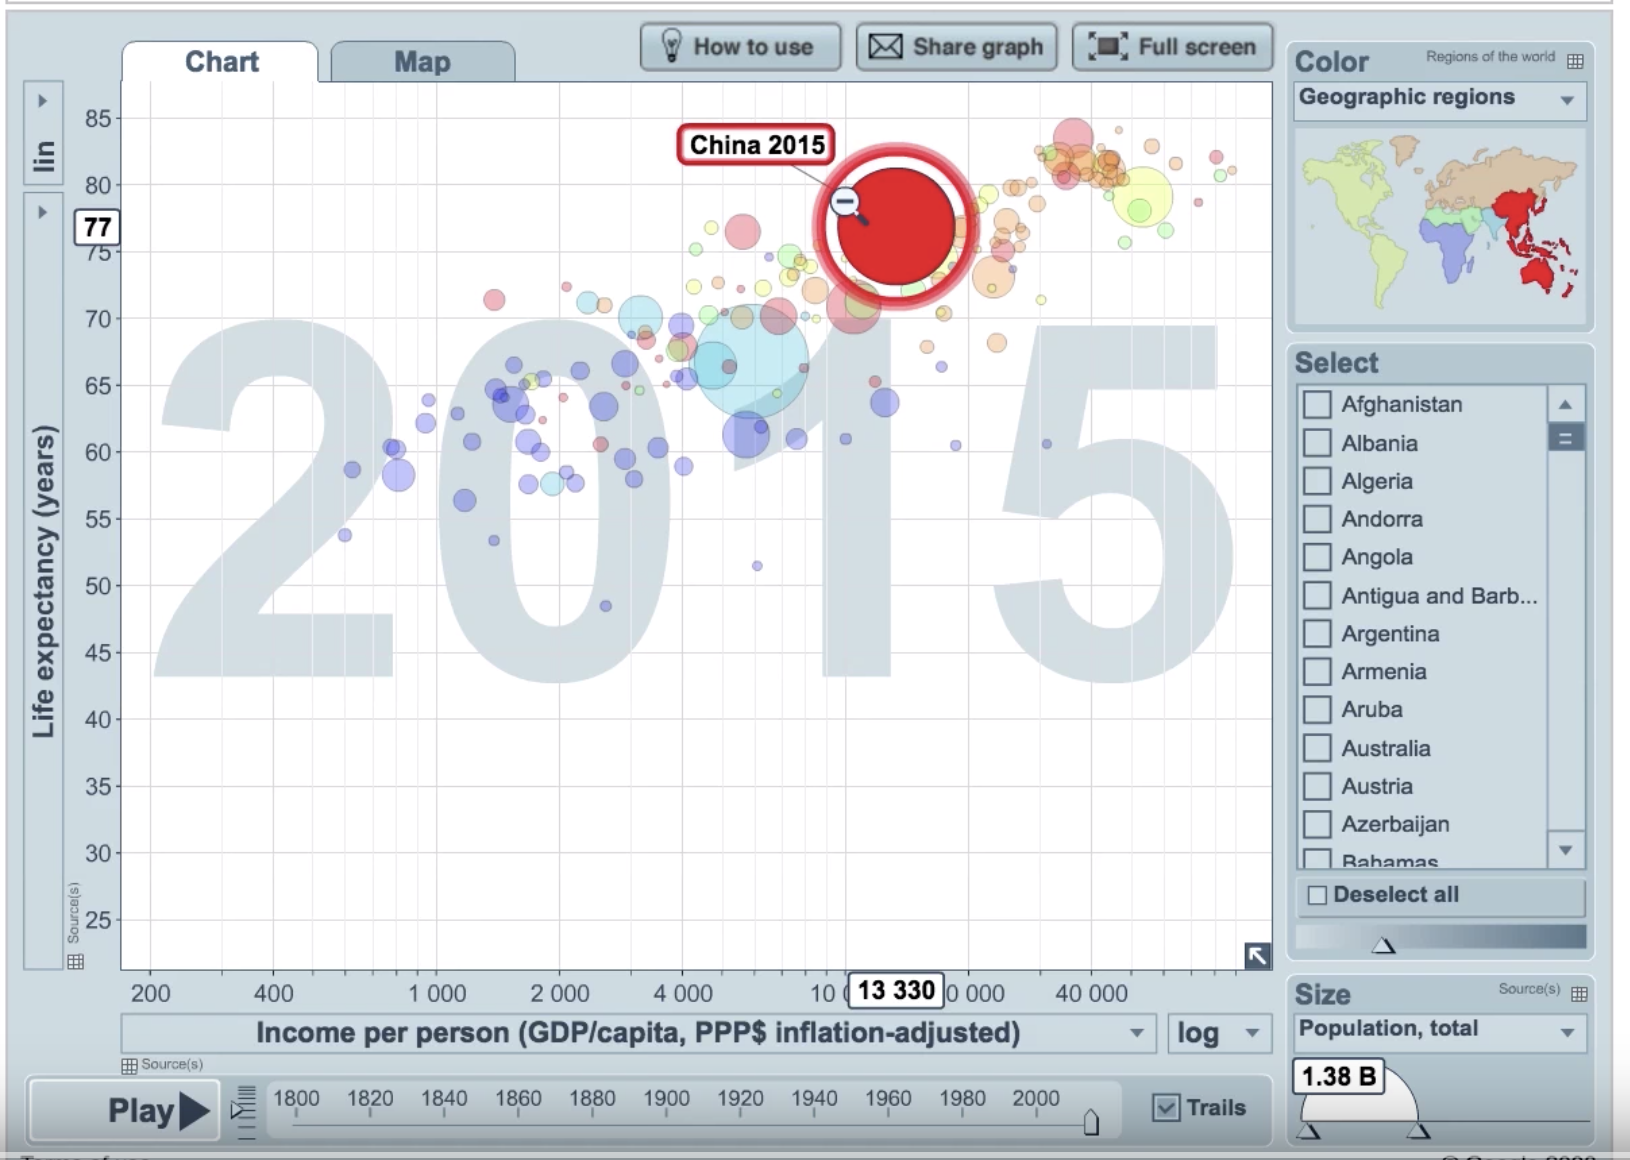1630x1160 pixels.
Task: Select the Australia checkbox
Action: (x=1317, y=748)
